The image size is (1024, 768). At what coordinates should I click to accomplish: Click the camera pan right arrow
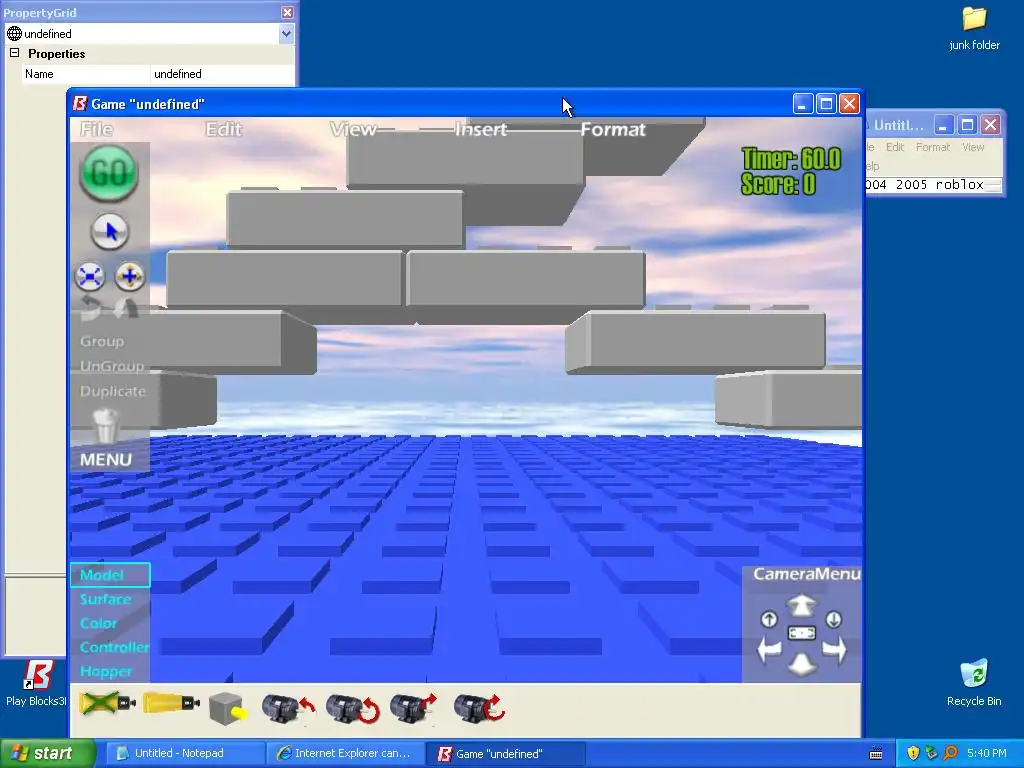[834, 650]
